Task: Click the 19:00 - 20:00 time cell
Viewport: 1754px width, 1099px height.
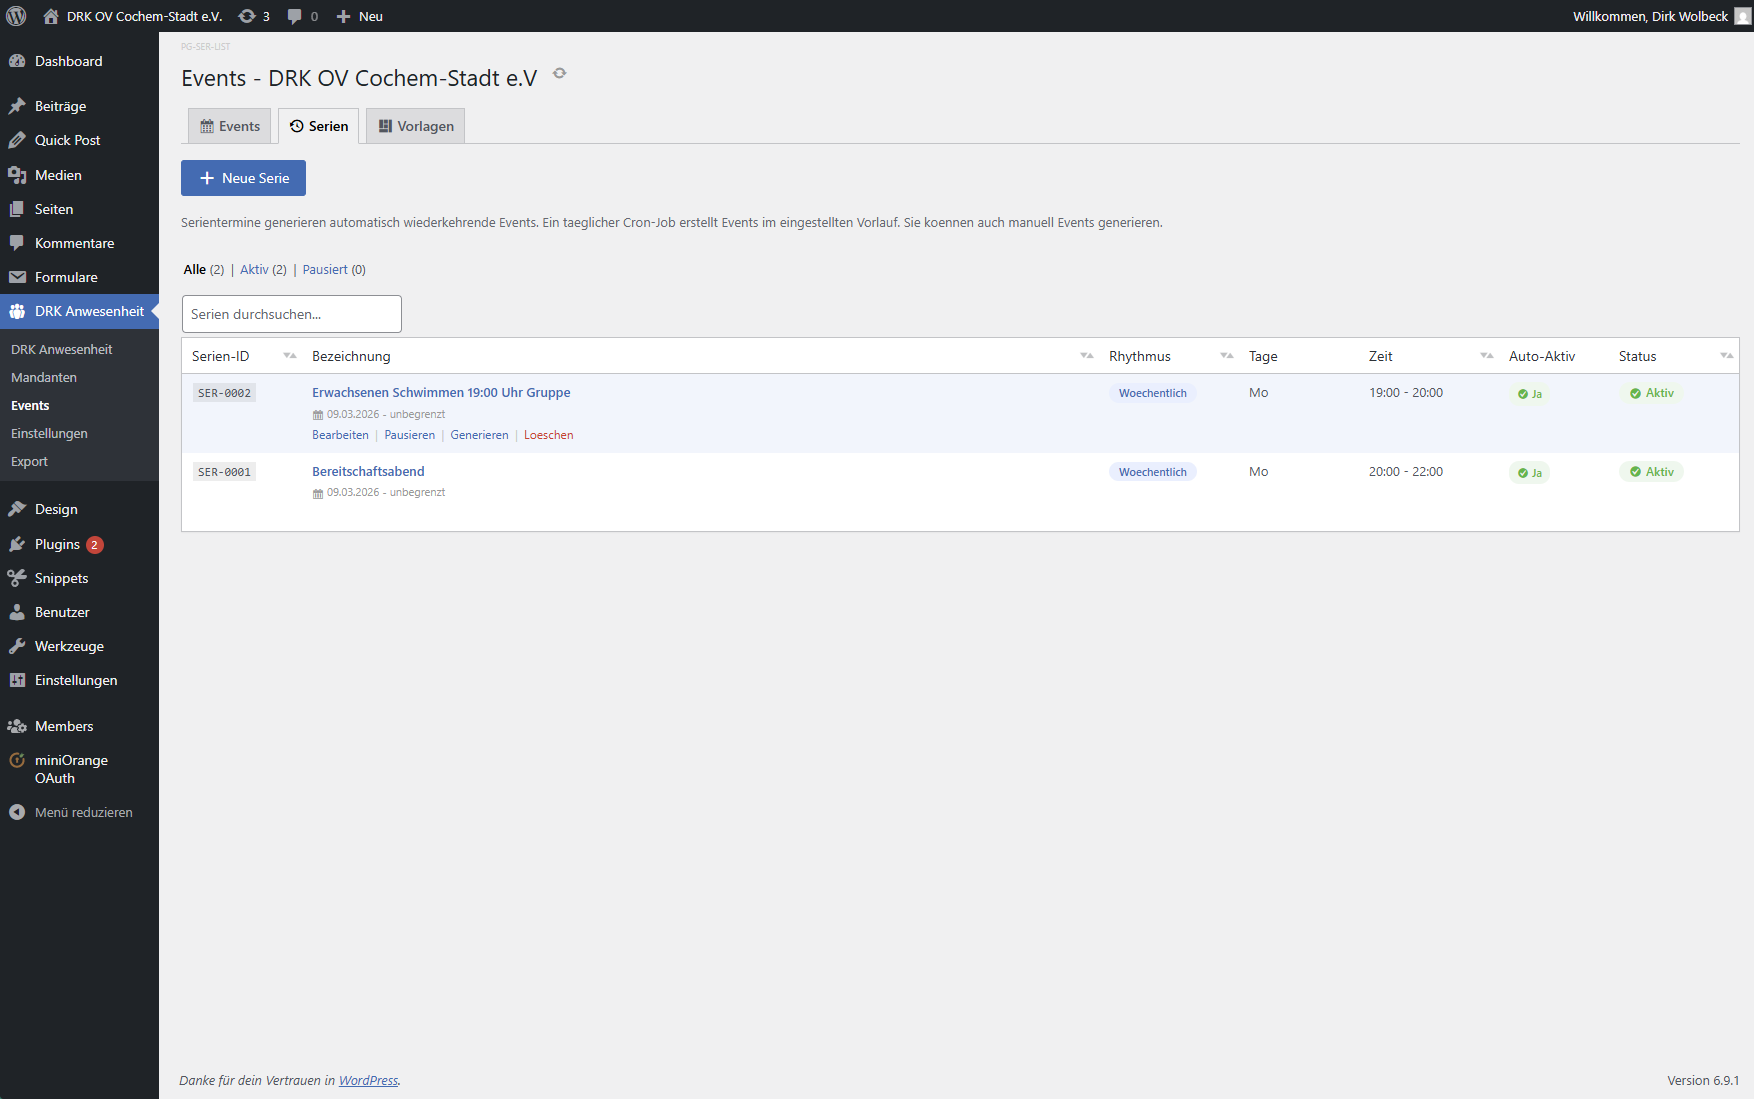Action: [x=1406, y=392]
